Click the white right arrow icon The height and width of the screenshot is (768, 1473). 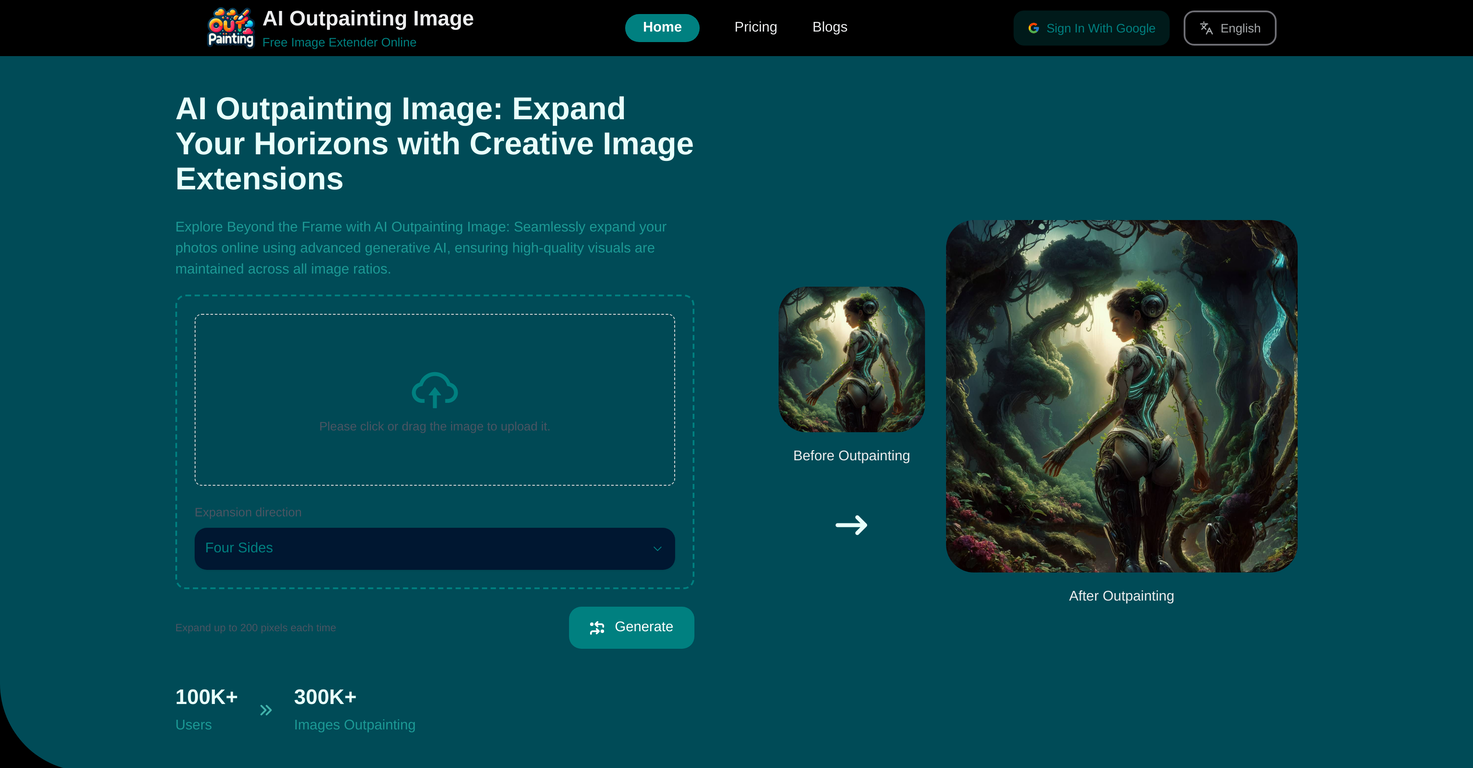pos(851,525)
